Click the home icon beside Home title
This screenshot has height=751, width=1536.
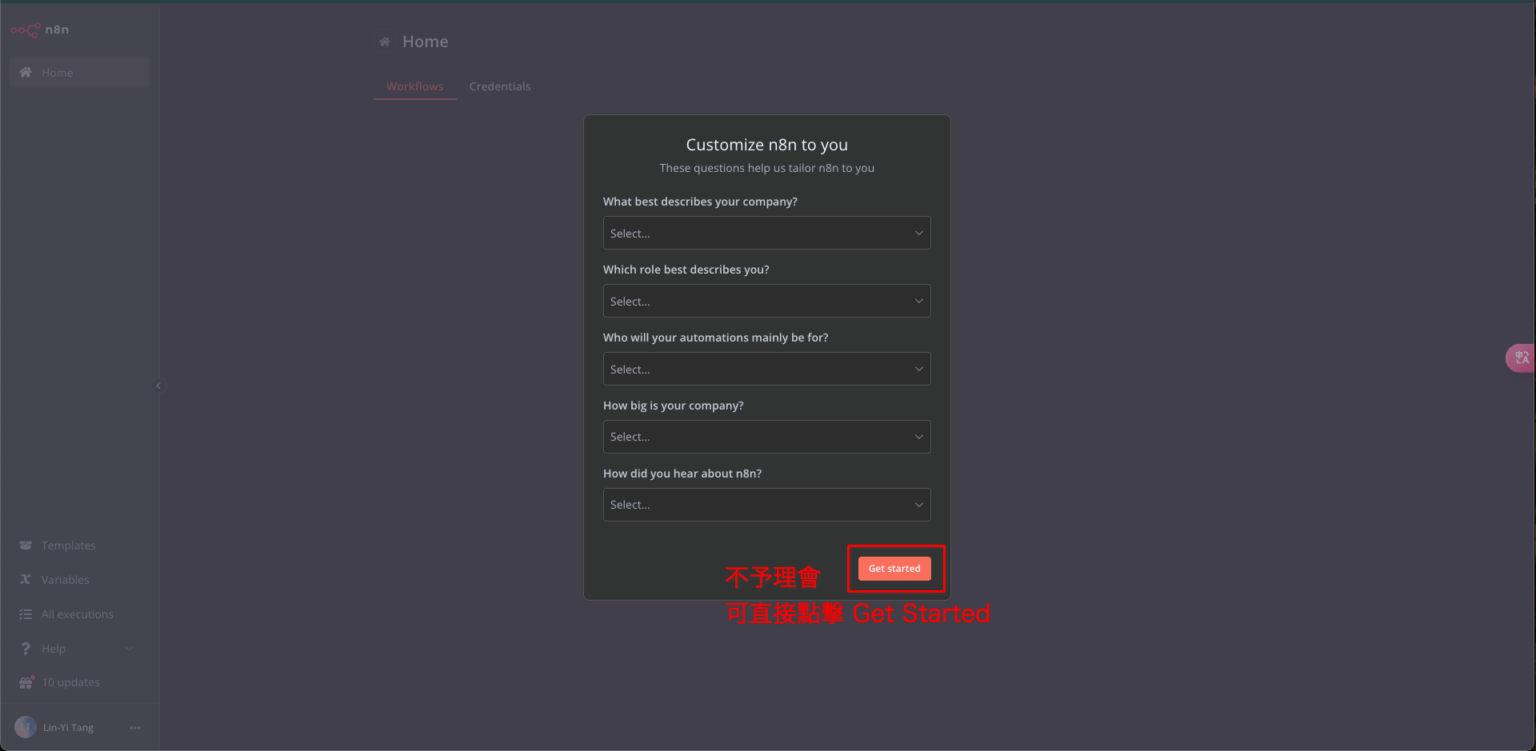385,42
